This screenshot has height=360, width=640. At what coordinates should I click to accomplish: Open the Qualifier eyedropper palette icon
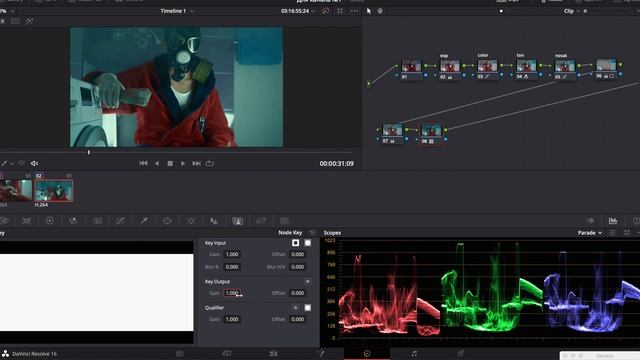(144, 221)
